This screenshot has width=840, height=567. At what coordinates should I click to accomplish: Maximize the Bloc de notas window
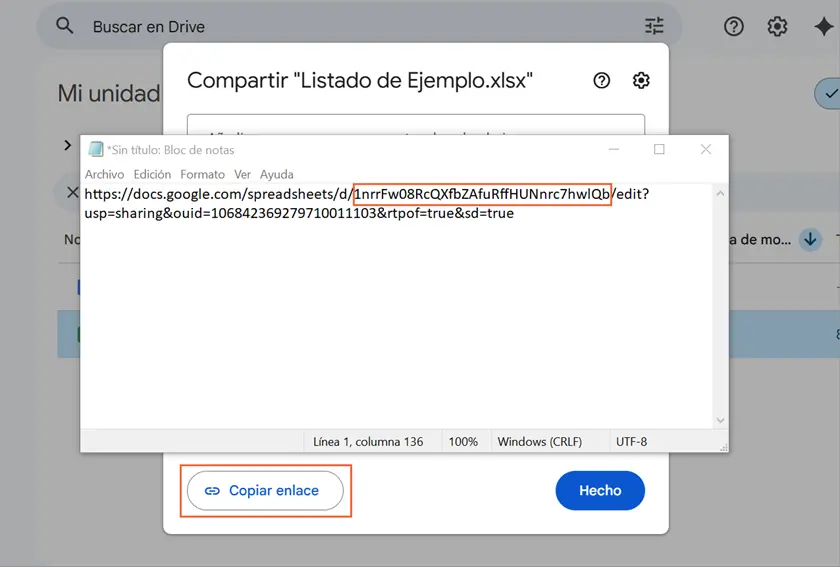[x=659, y=150]
